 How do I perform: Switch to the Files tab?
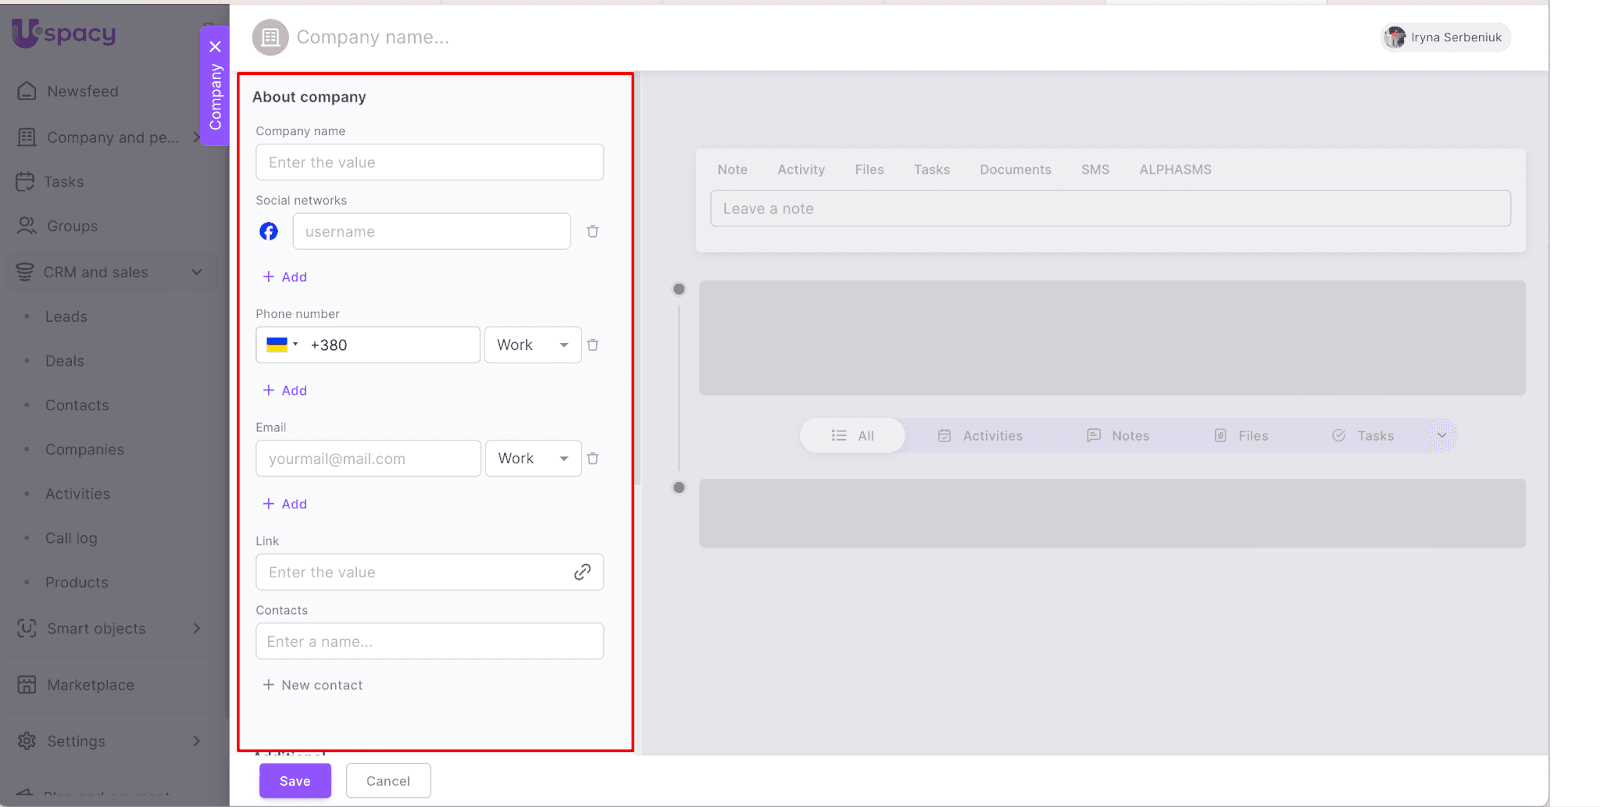pos(869,170)
